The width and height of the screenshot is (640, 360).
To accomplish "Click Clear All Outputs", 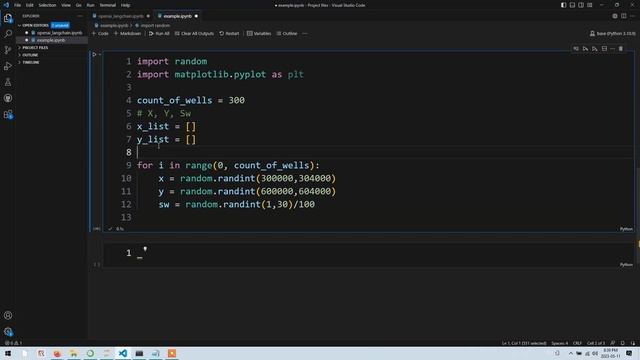I will click(x=194, y=33).
